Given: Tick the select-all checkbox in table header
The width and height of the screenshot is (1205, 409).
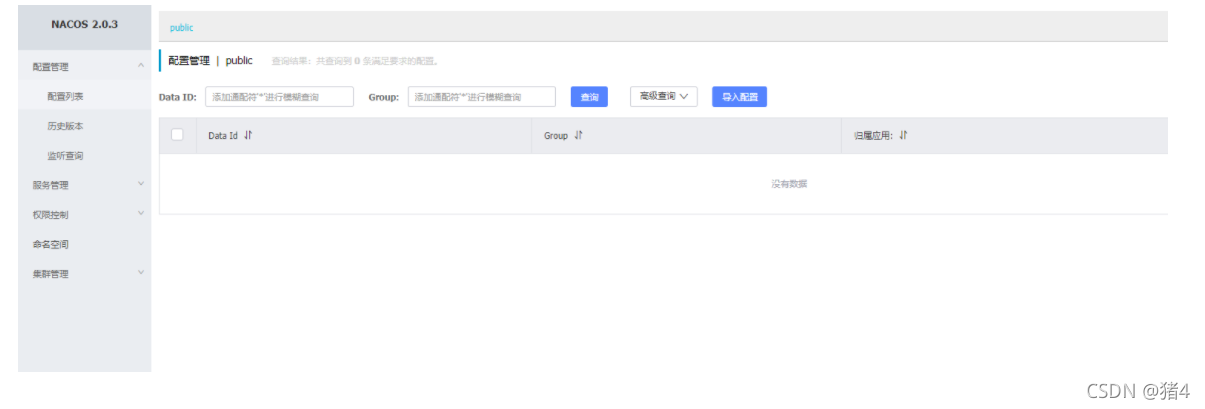Looking at the screenshot, I should point(177,135).
